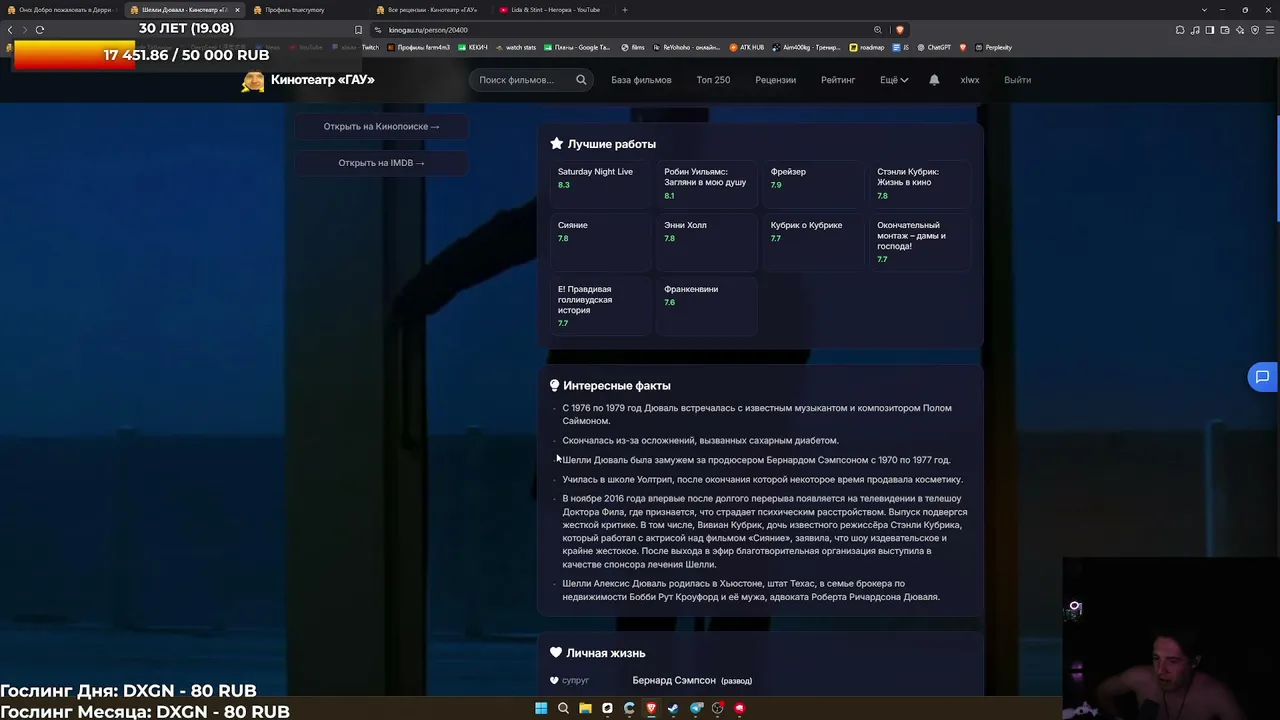Click Бернард Сэмпсон spouse link

pyautogui.click(x=674, y=681)
